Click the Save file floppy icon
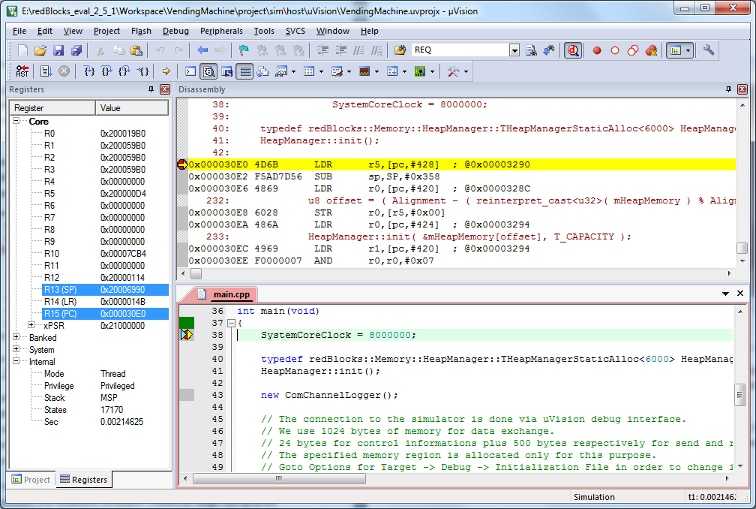Image resolution: width=756 pixels, height=509 pixels. coord(60,50)
